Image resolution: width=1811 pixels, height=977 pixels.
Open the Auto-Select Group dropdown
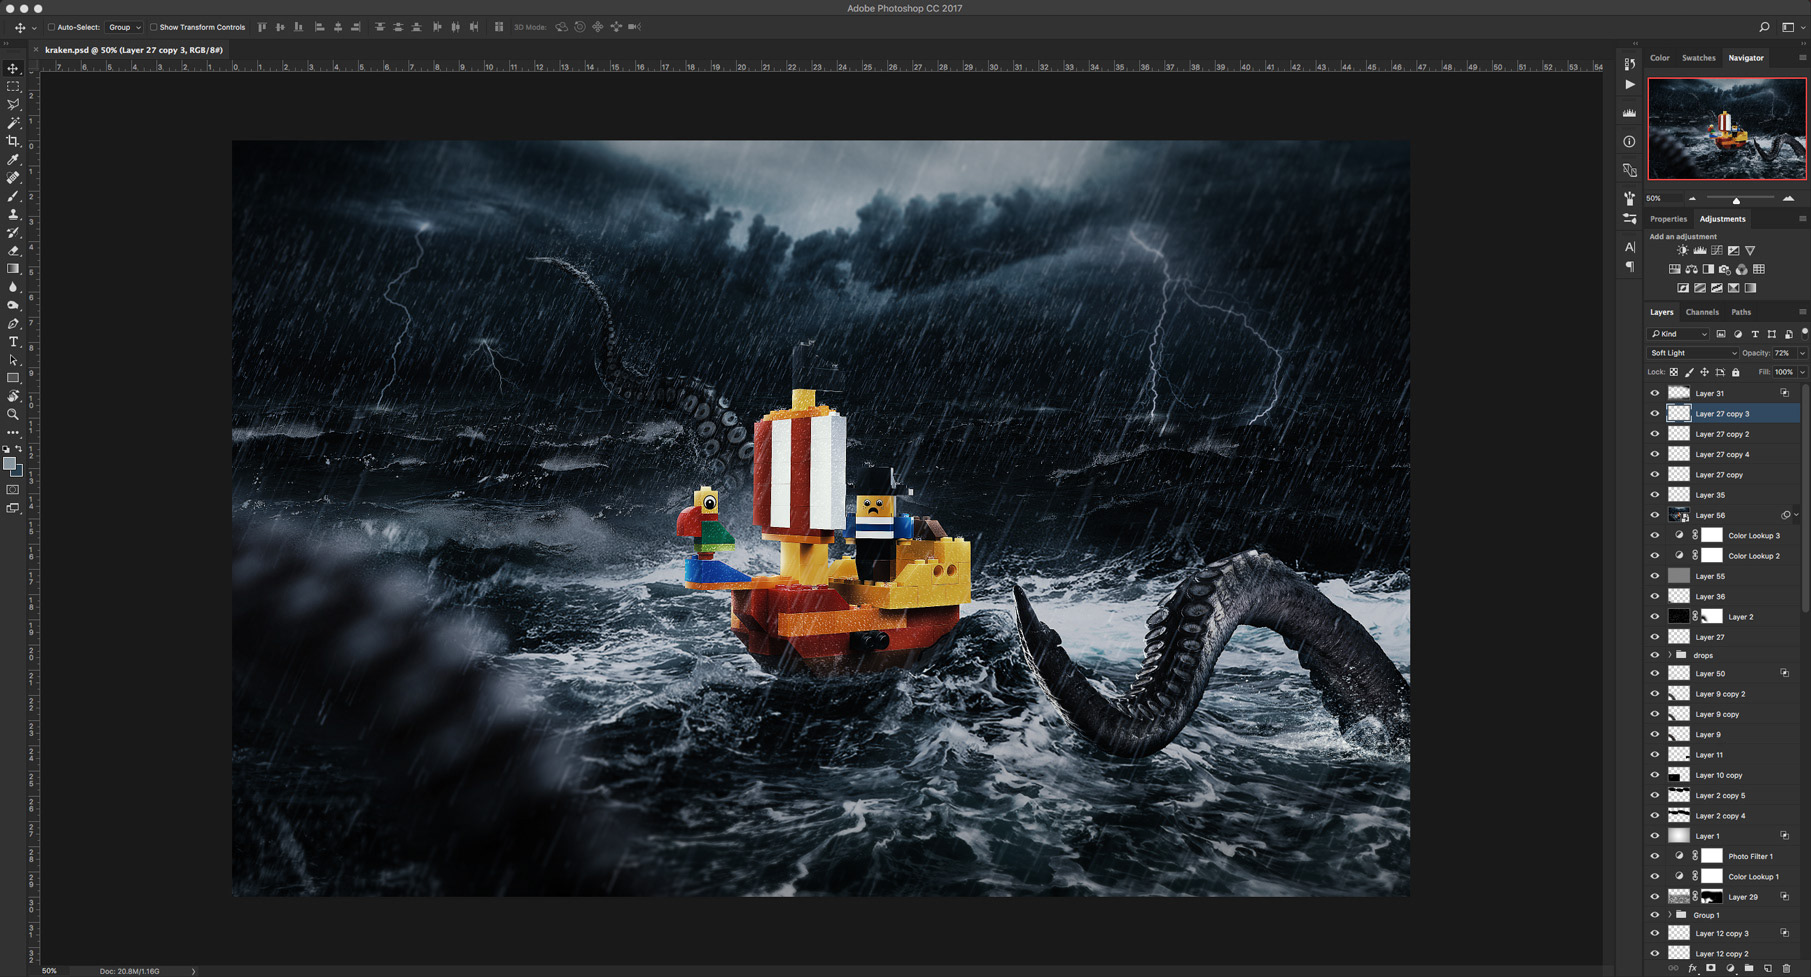pyautogui.click(x=124, y=28)
